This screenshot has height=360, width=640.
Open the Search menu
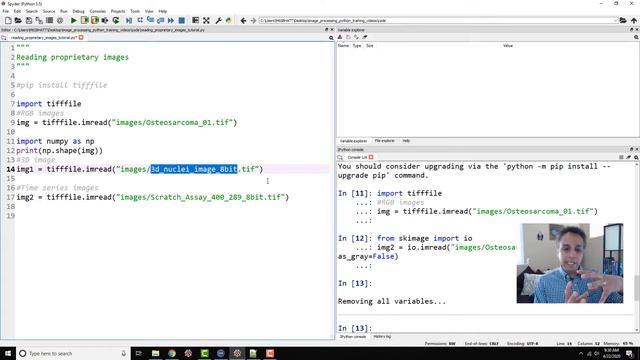31,11
